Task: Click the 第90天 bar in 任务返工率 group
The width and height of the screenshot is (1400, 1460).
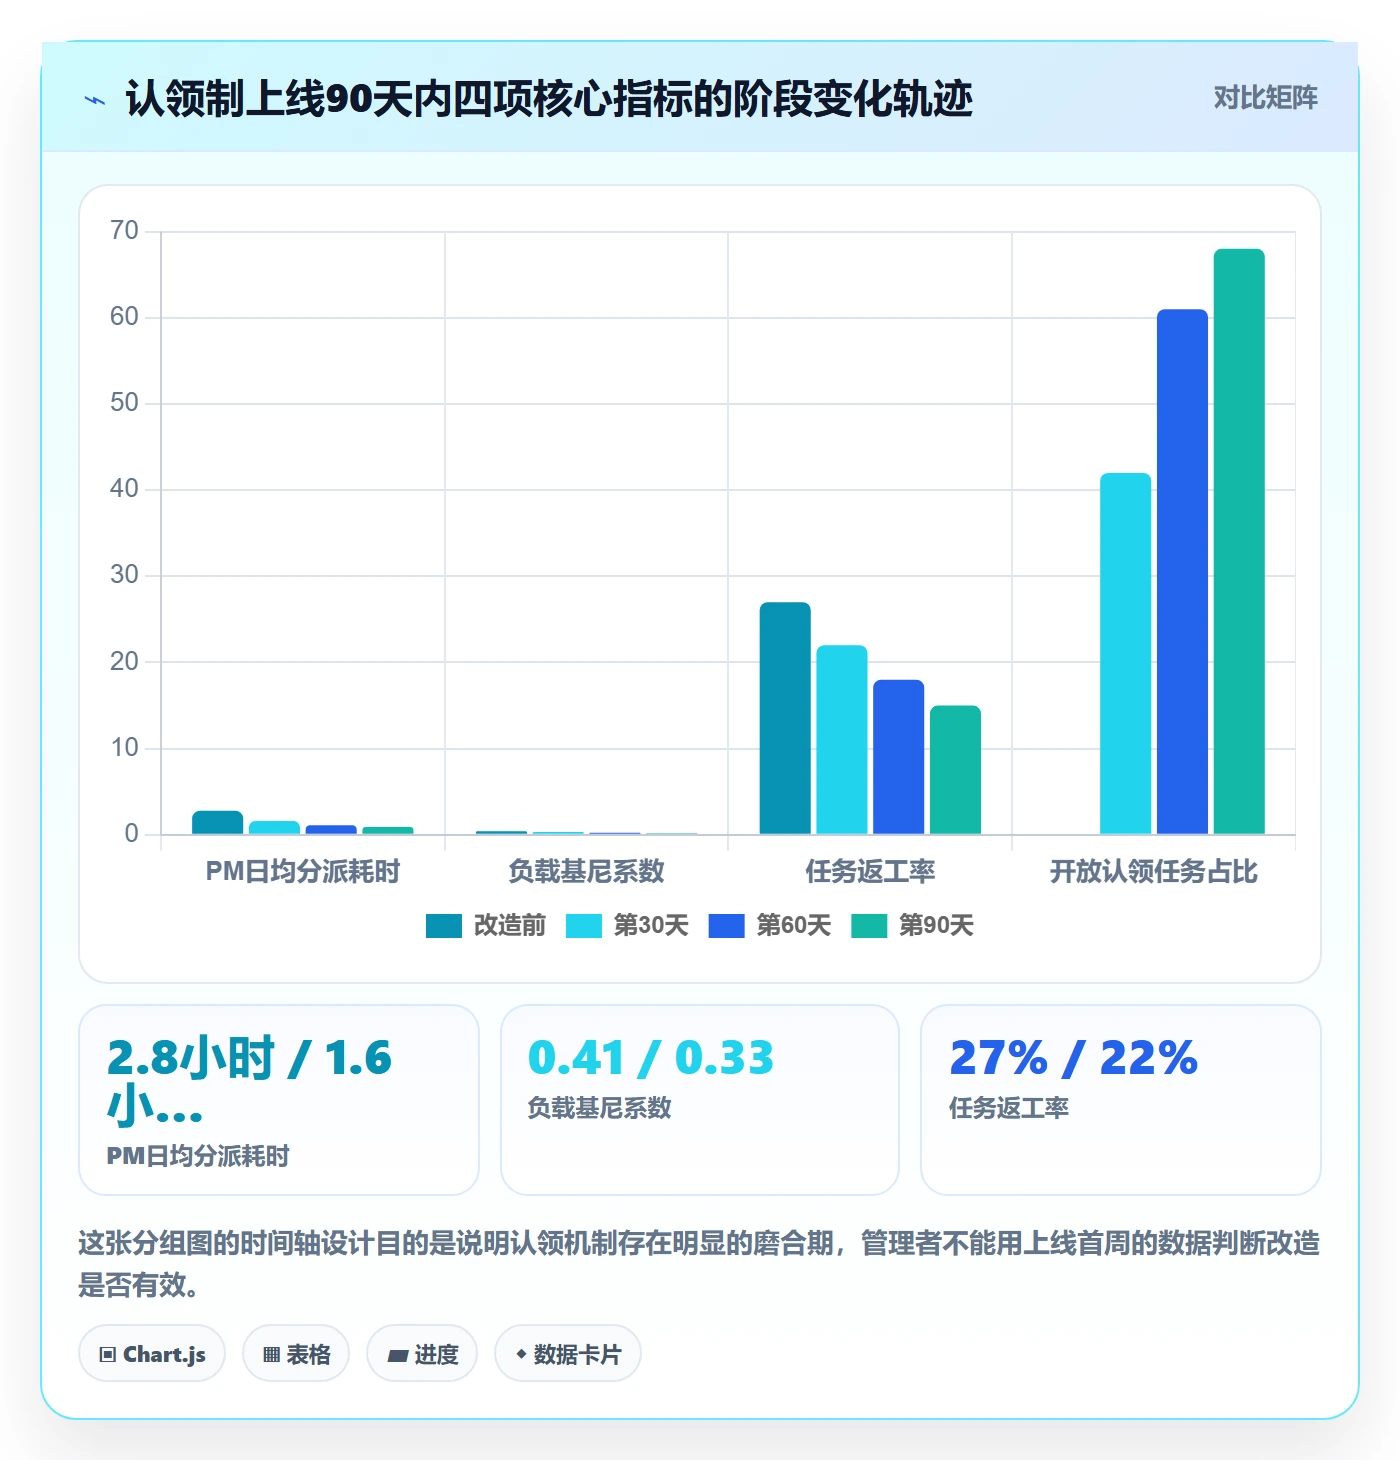Action: pos(955,770)
